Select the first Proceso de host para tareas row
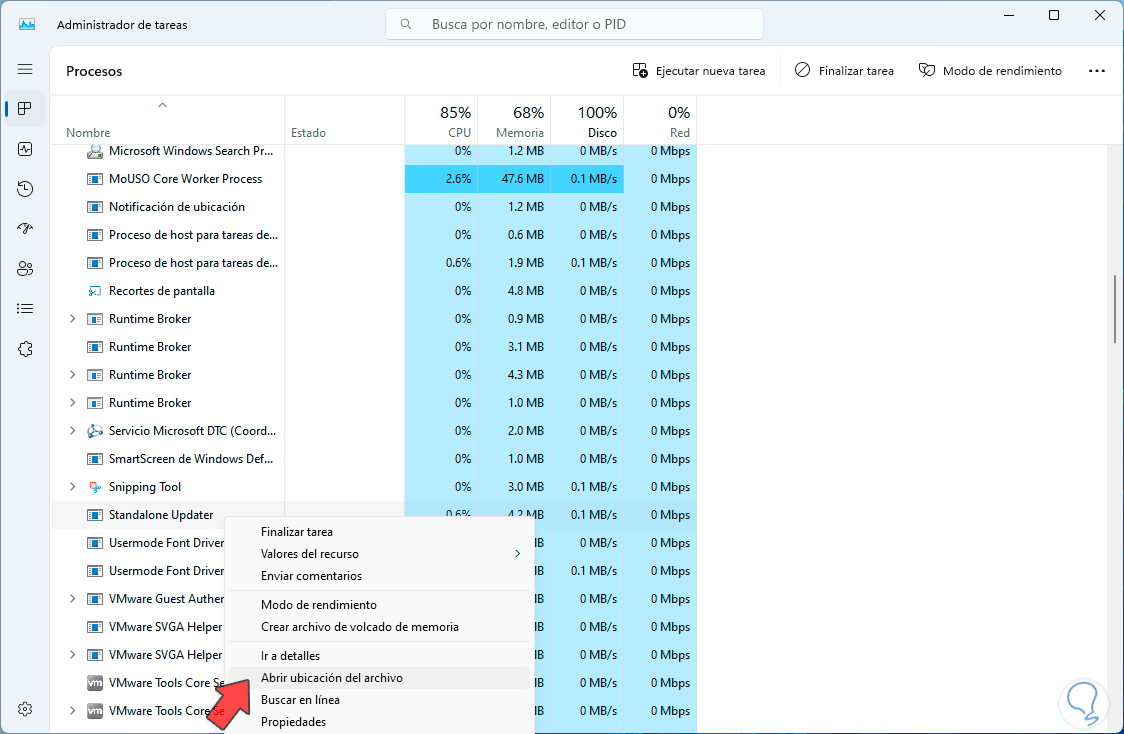1124x734 pixels. coord(373,235)
